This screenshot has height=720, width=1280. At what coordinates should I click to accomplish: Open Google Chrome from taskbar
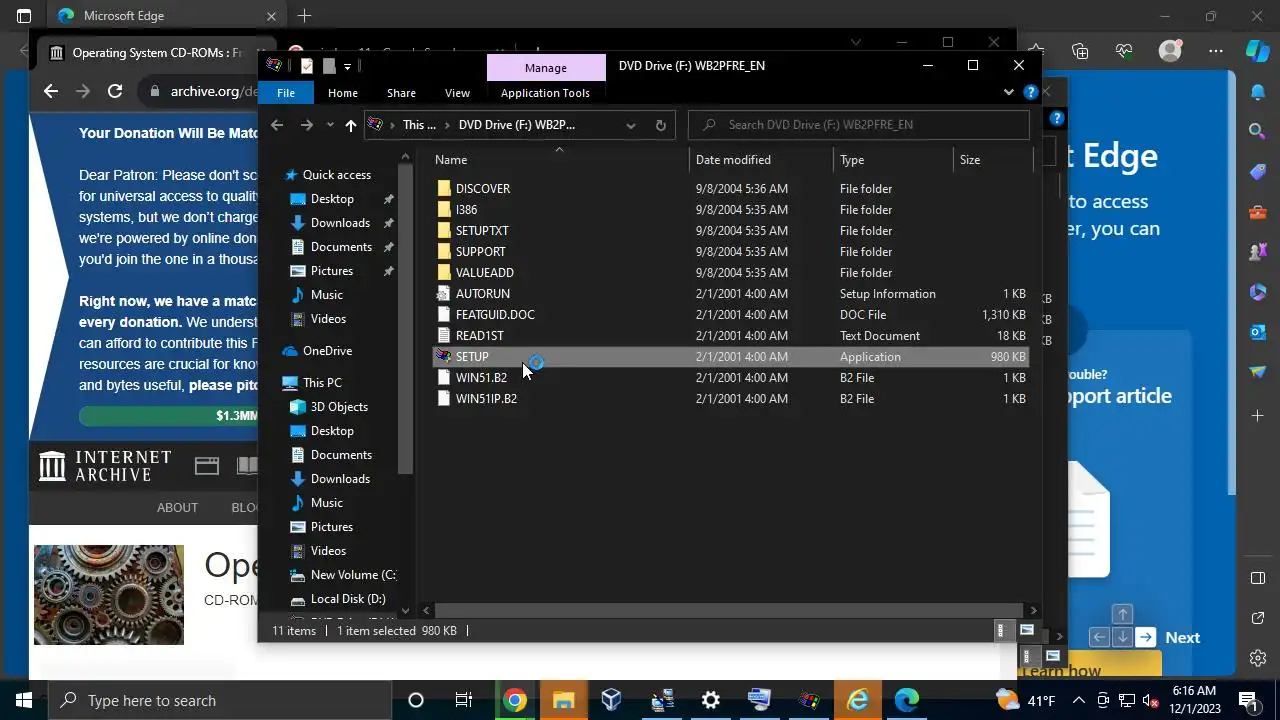515,700
